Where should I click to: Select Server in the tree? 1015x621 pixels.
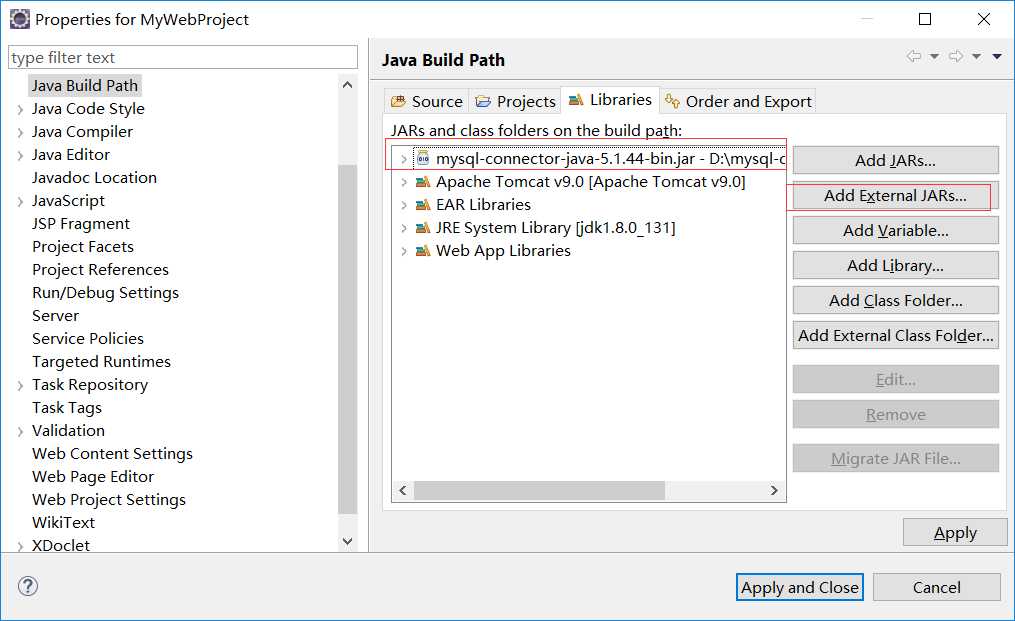coord(56,315)
